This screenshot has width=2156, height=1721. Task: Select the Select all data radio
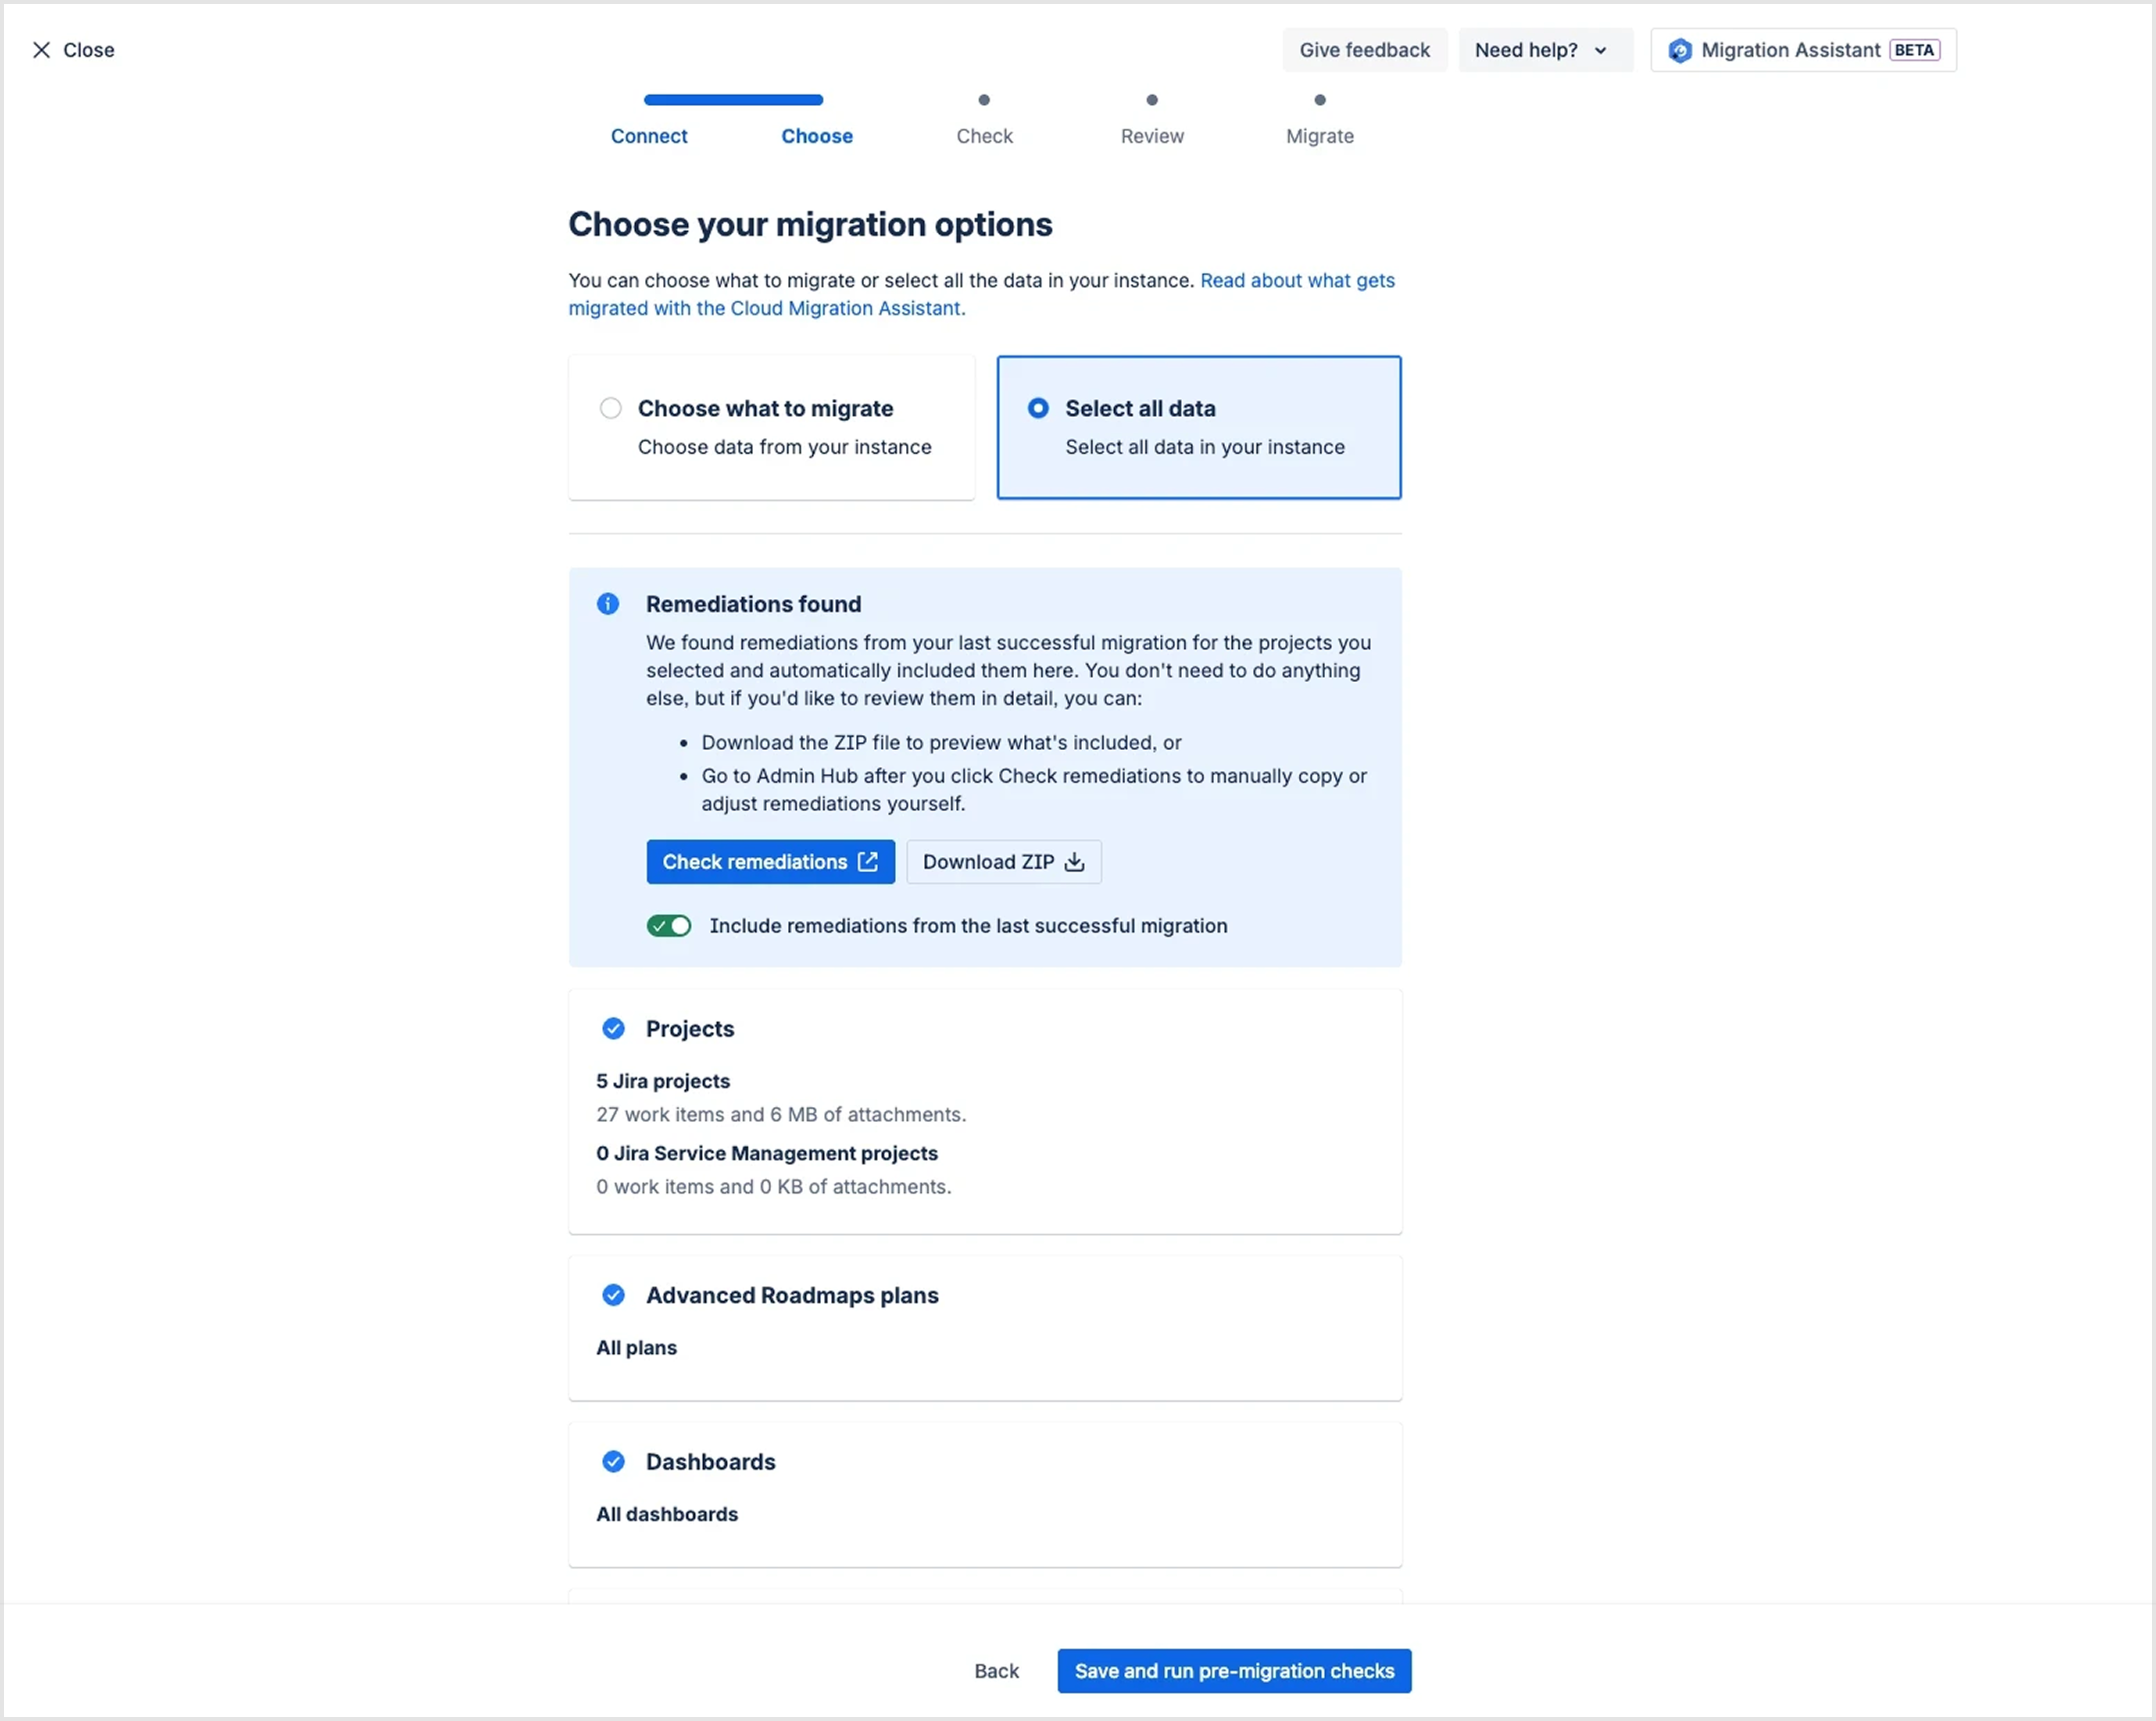[1039, 408]
